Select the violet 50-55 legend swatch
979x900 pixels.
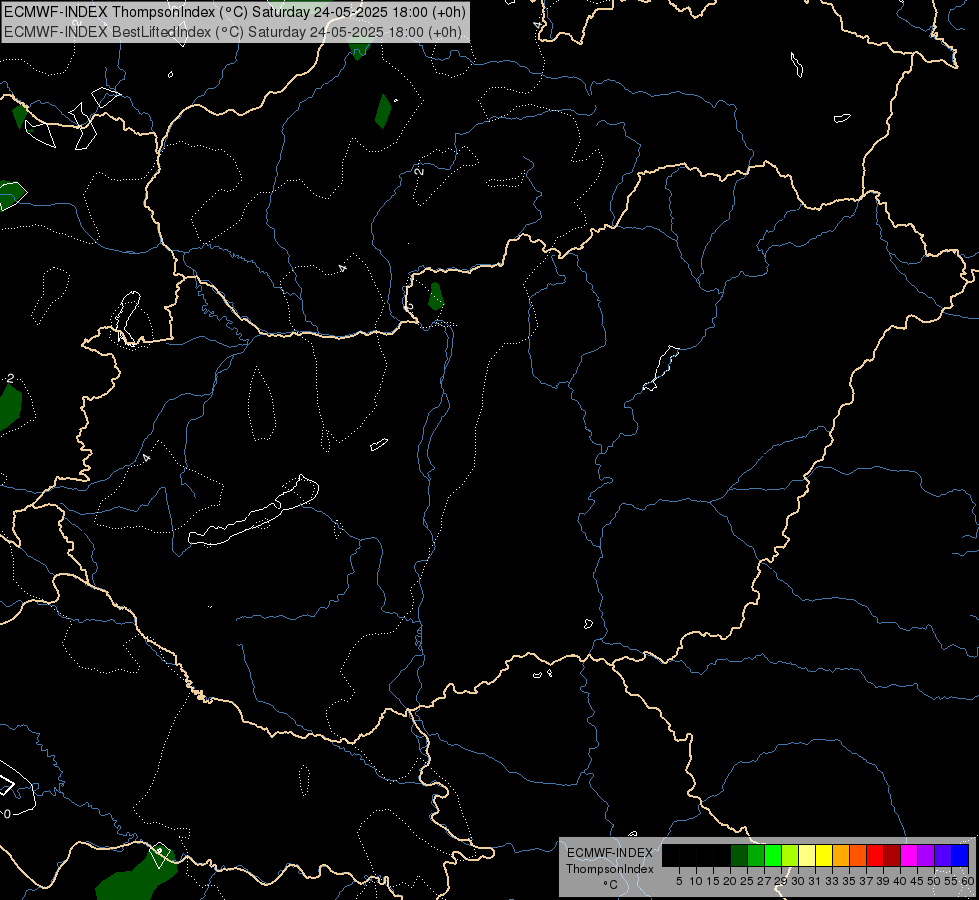(943, 855)
